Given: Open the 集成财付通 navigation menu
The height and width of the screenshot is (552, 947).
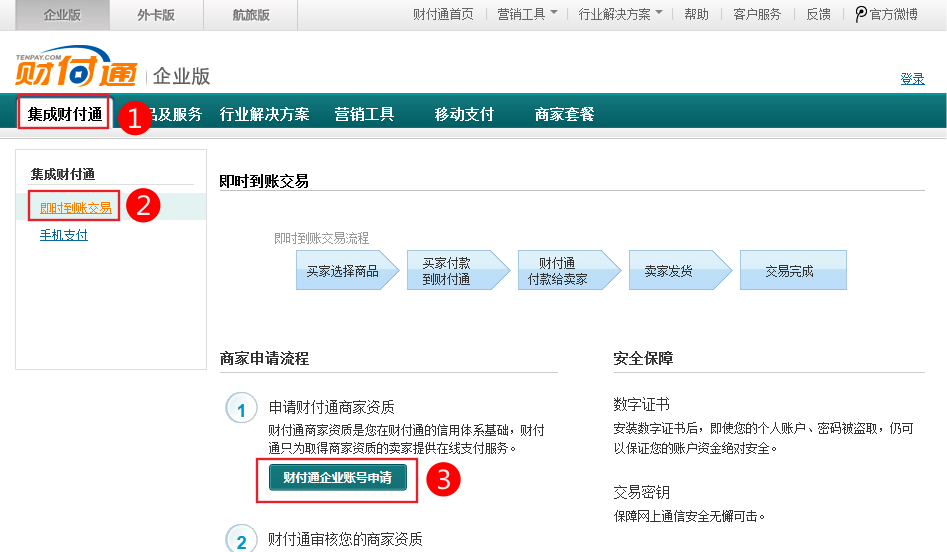Looking at the screenshot, I should coord(65,114).
